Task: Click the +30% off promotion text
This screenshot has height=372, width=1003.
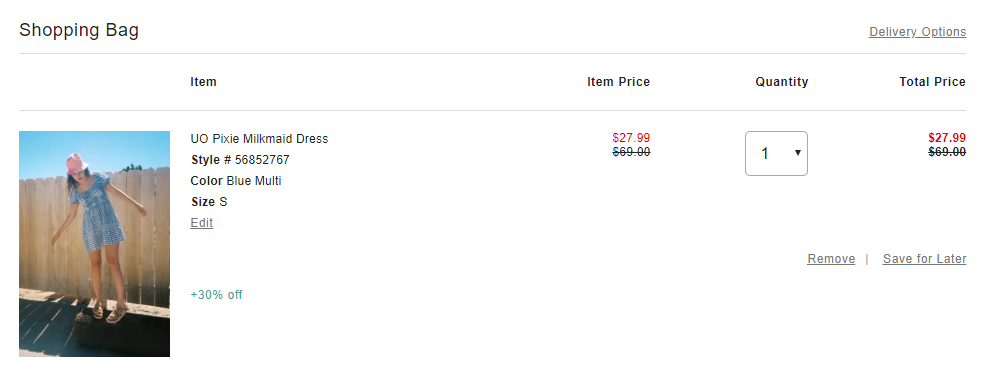Action: (216, 295)
